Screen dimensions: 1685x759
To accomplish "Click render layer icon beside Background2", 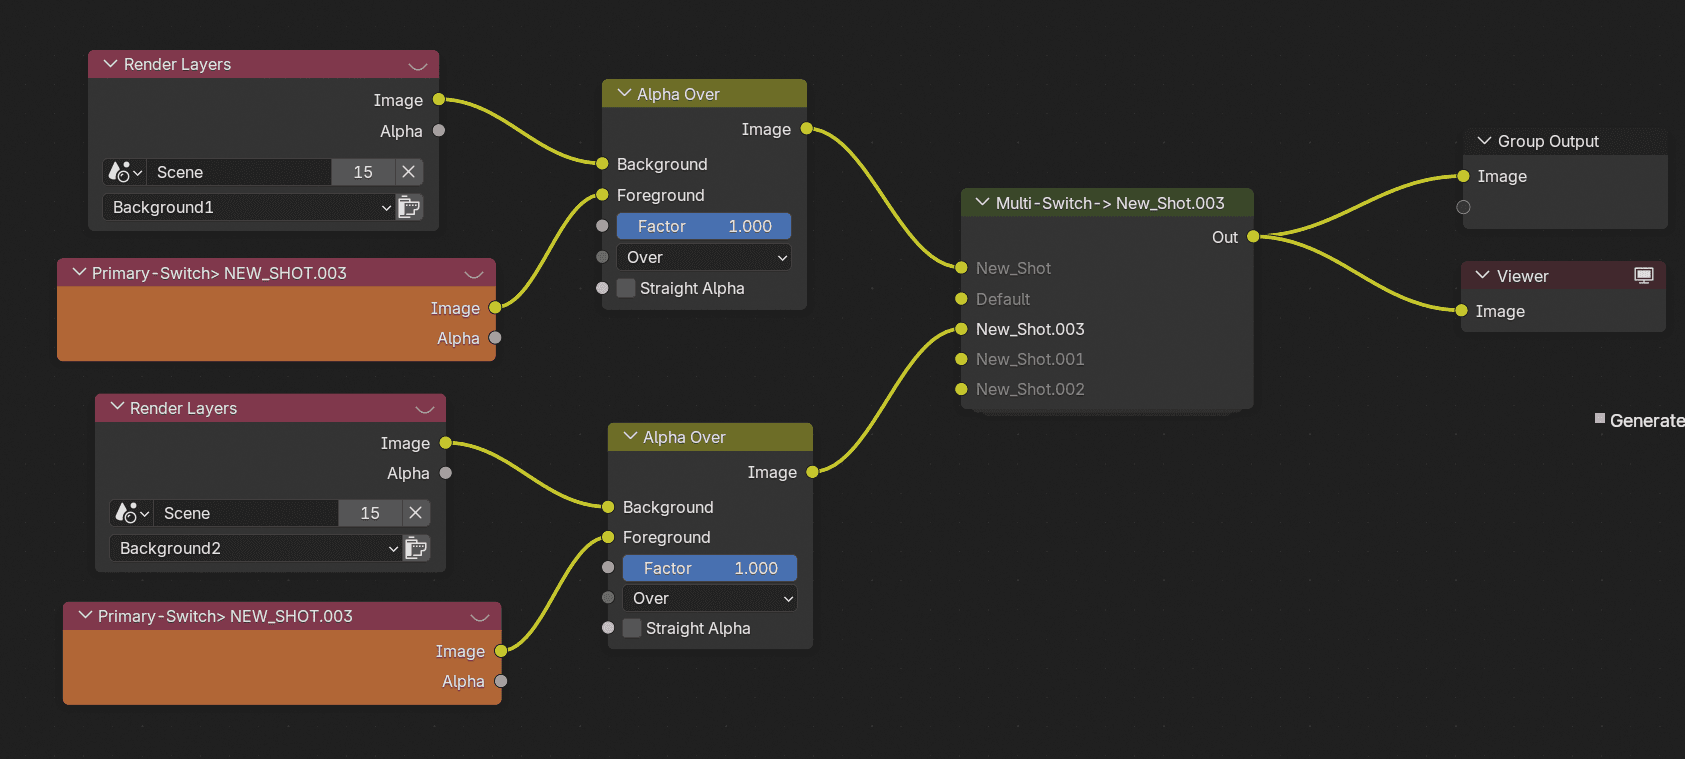I will pyautogui.click(x=417, y=548).
